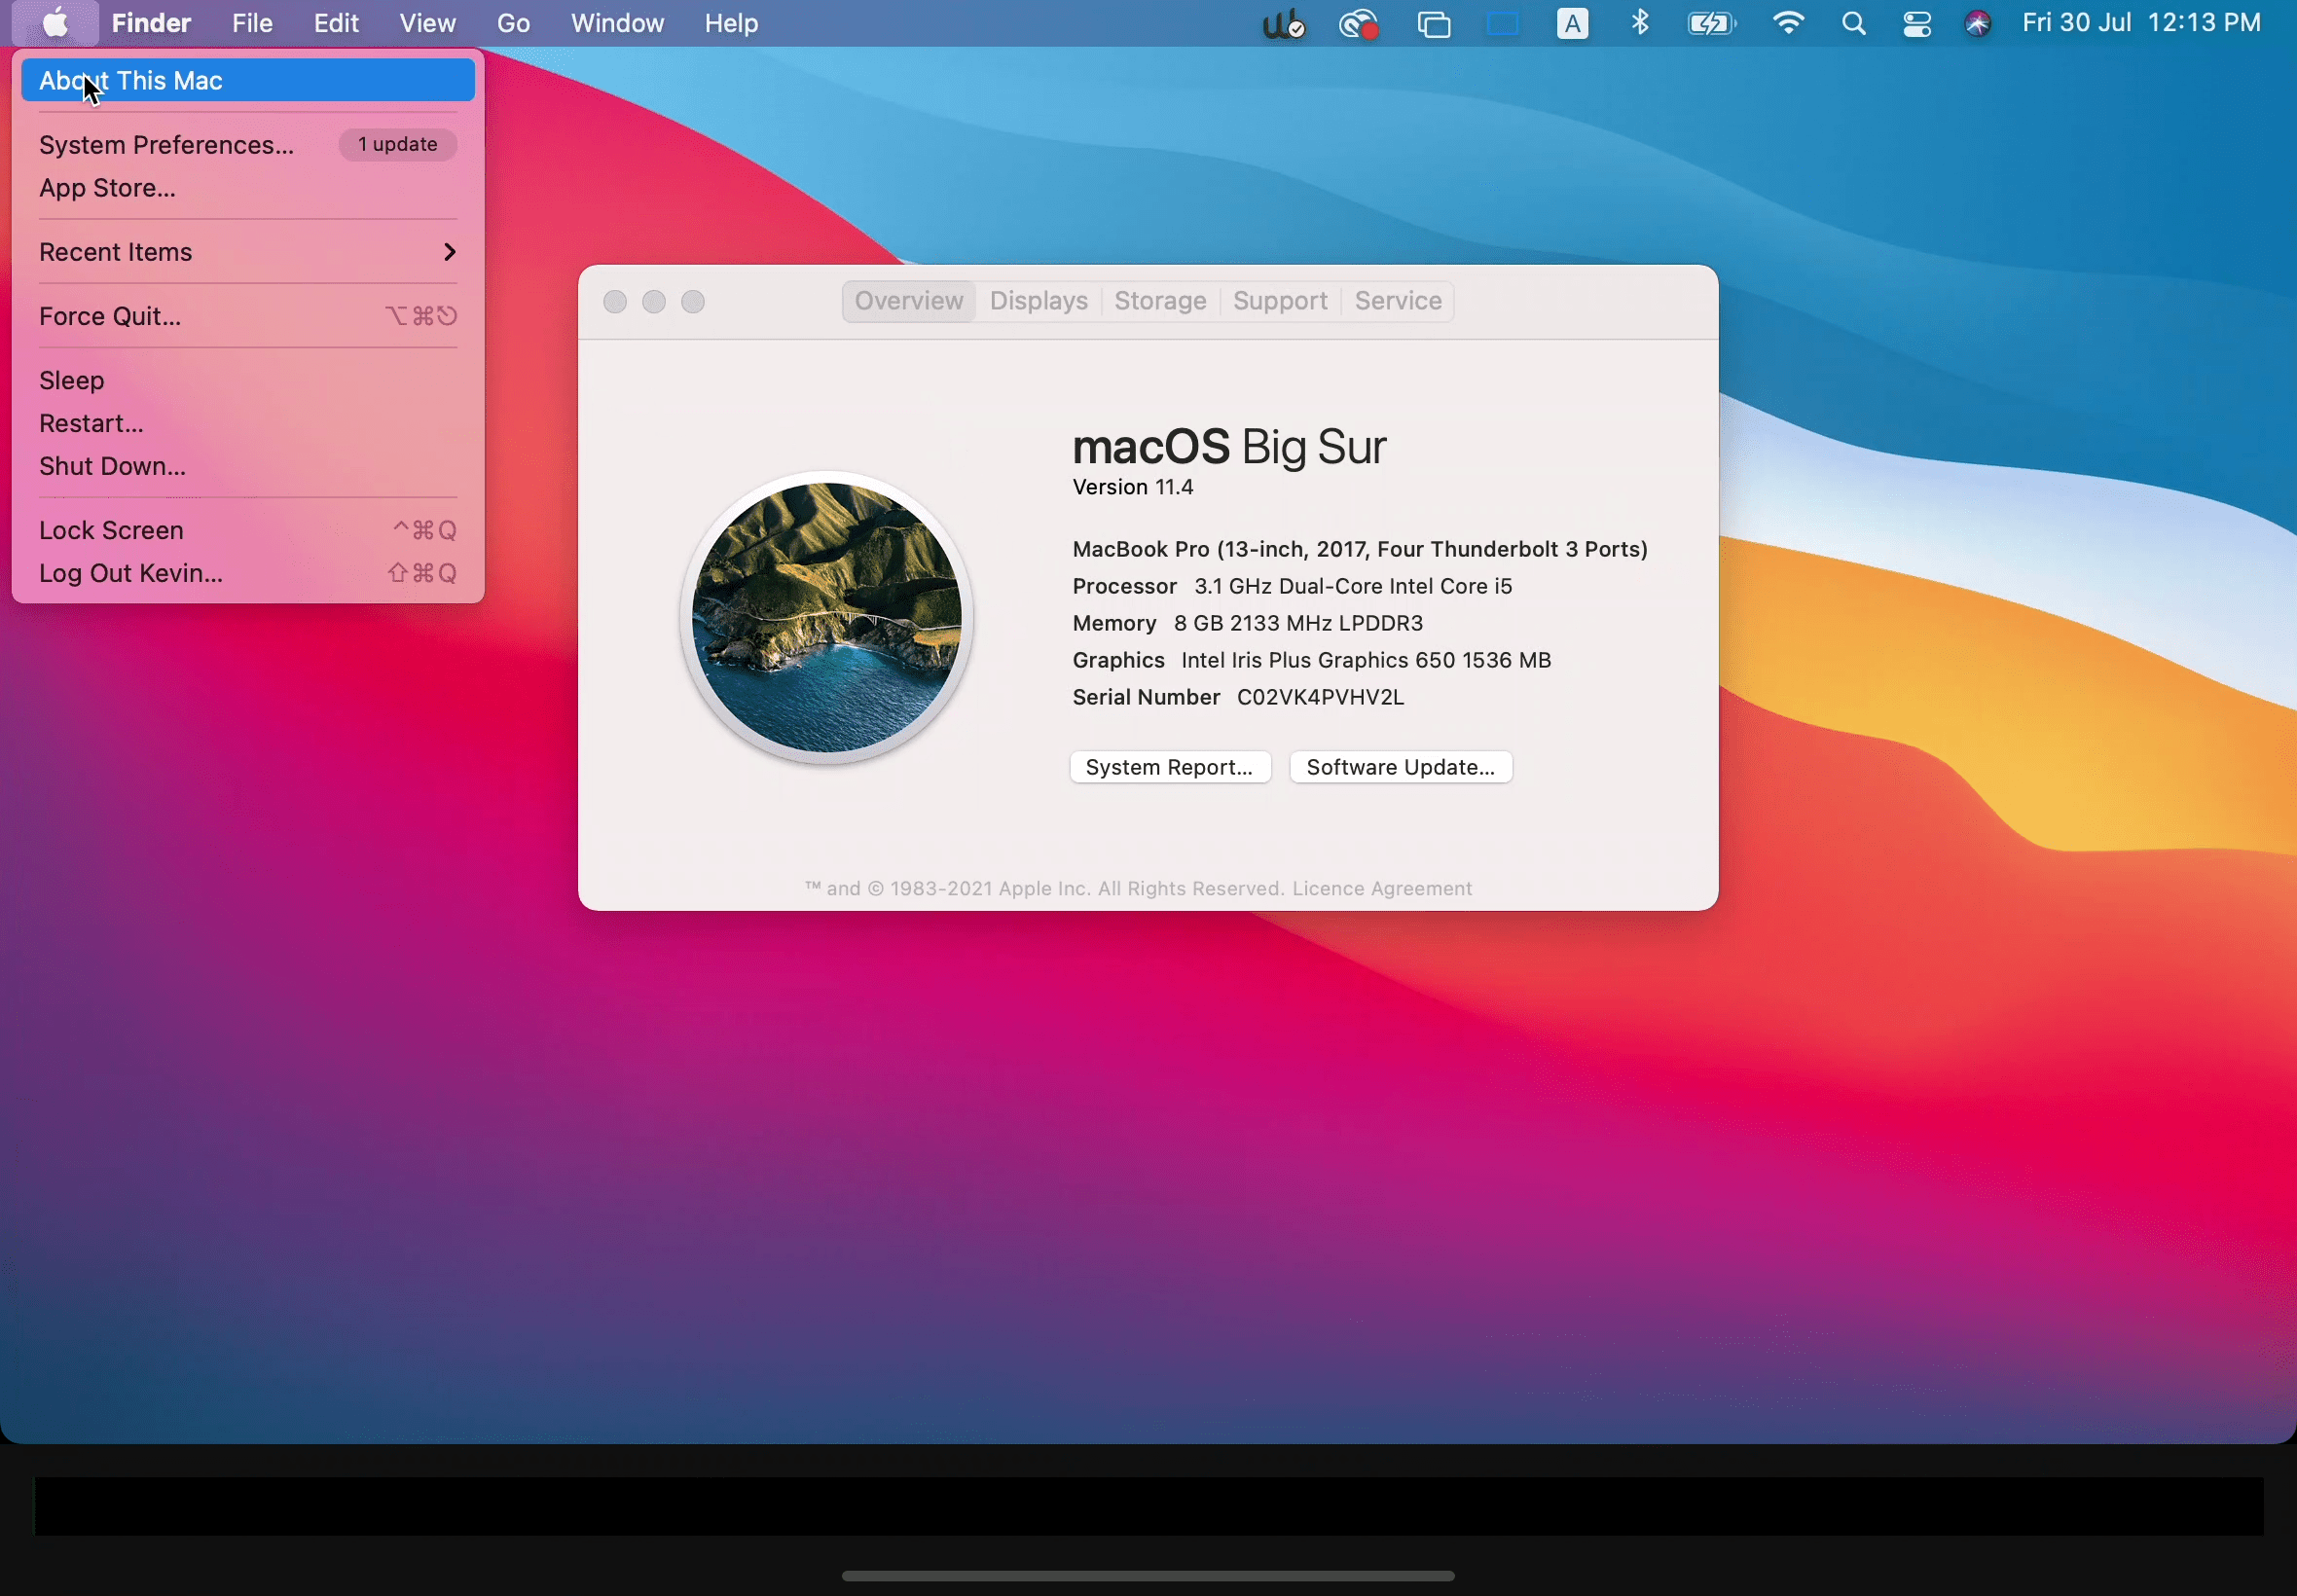Open the battery charging status icon
2297x1596 pixels.
coord(1712,23)
